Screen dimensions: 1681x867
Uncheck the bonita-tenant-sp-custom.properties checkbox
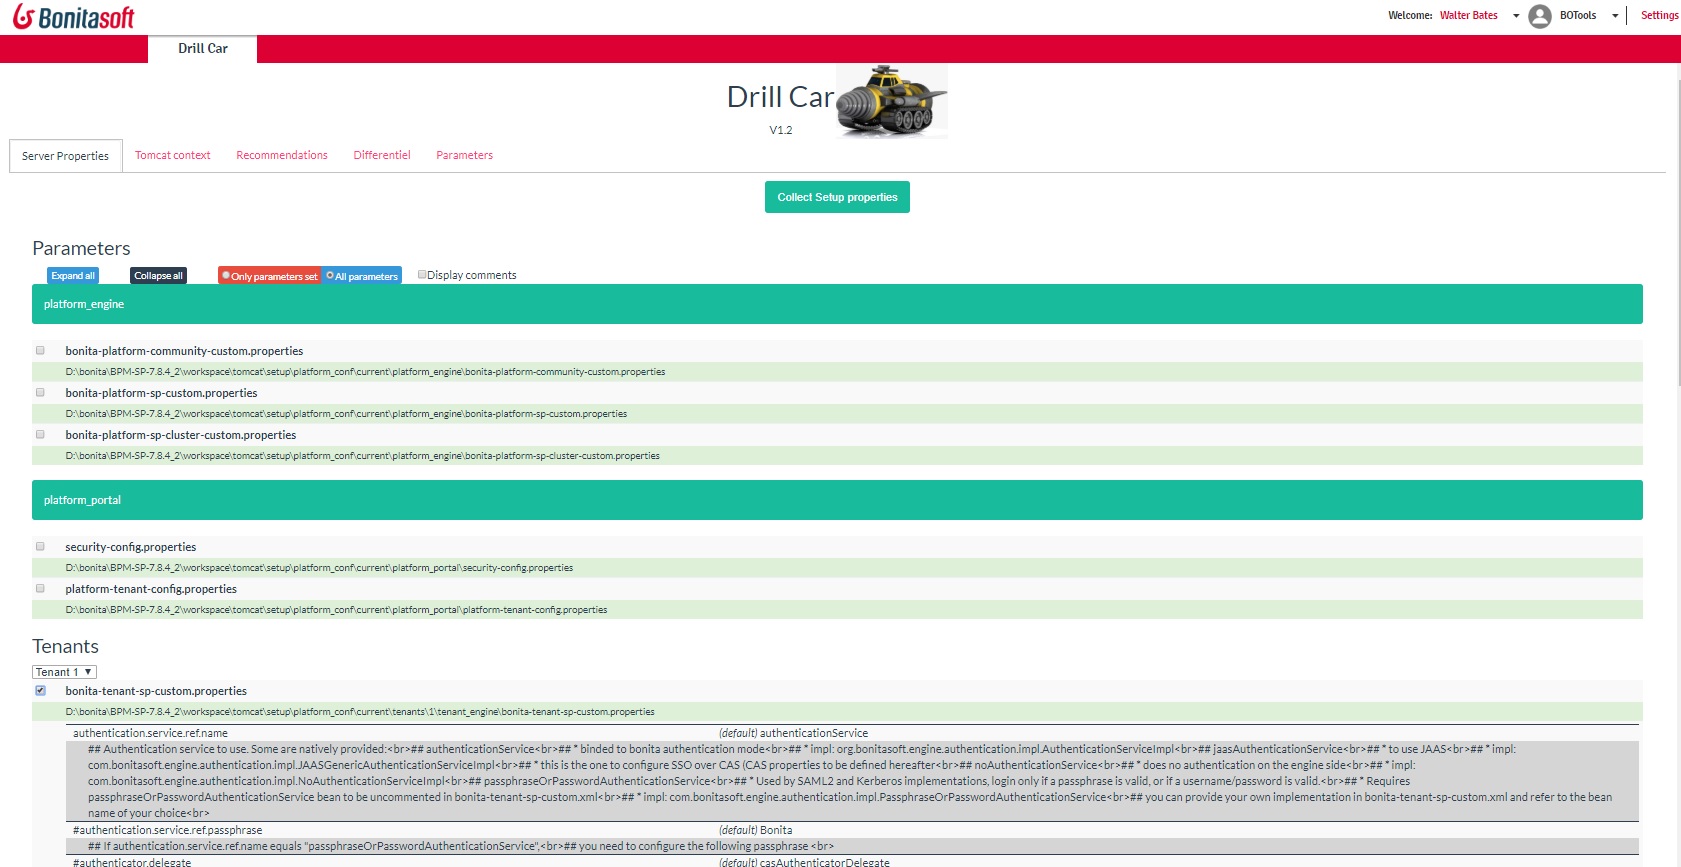click(41, 690)
